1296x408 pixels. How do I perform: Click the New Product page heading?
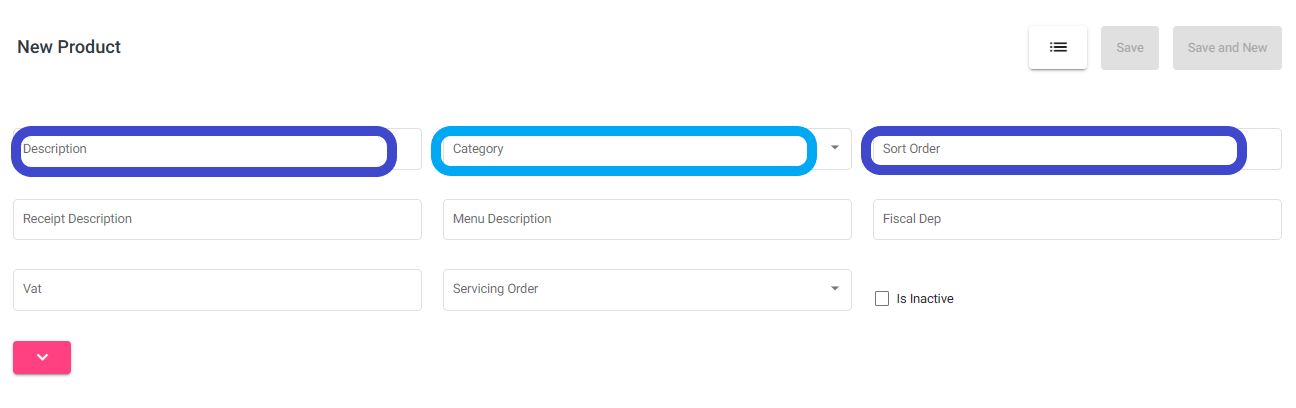69,47
